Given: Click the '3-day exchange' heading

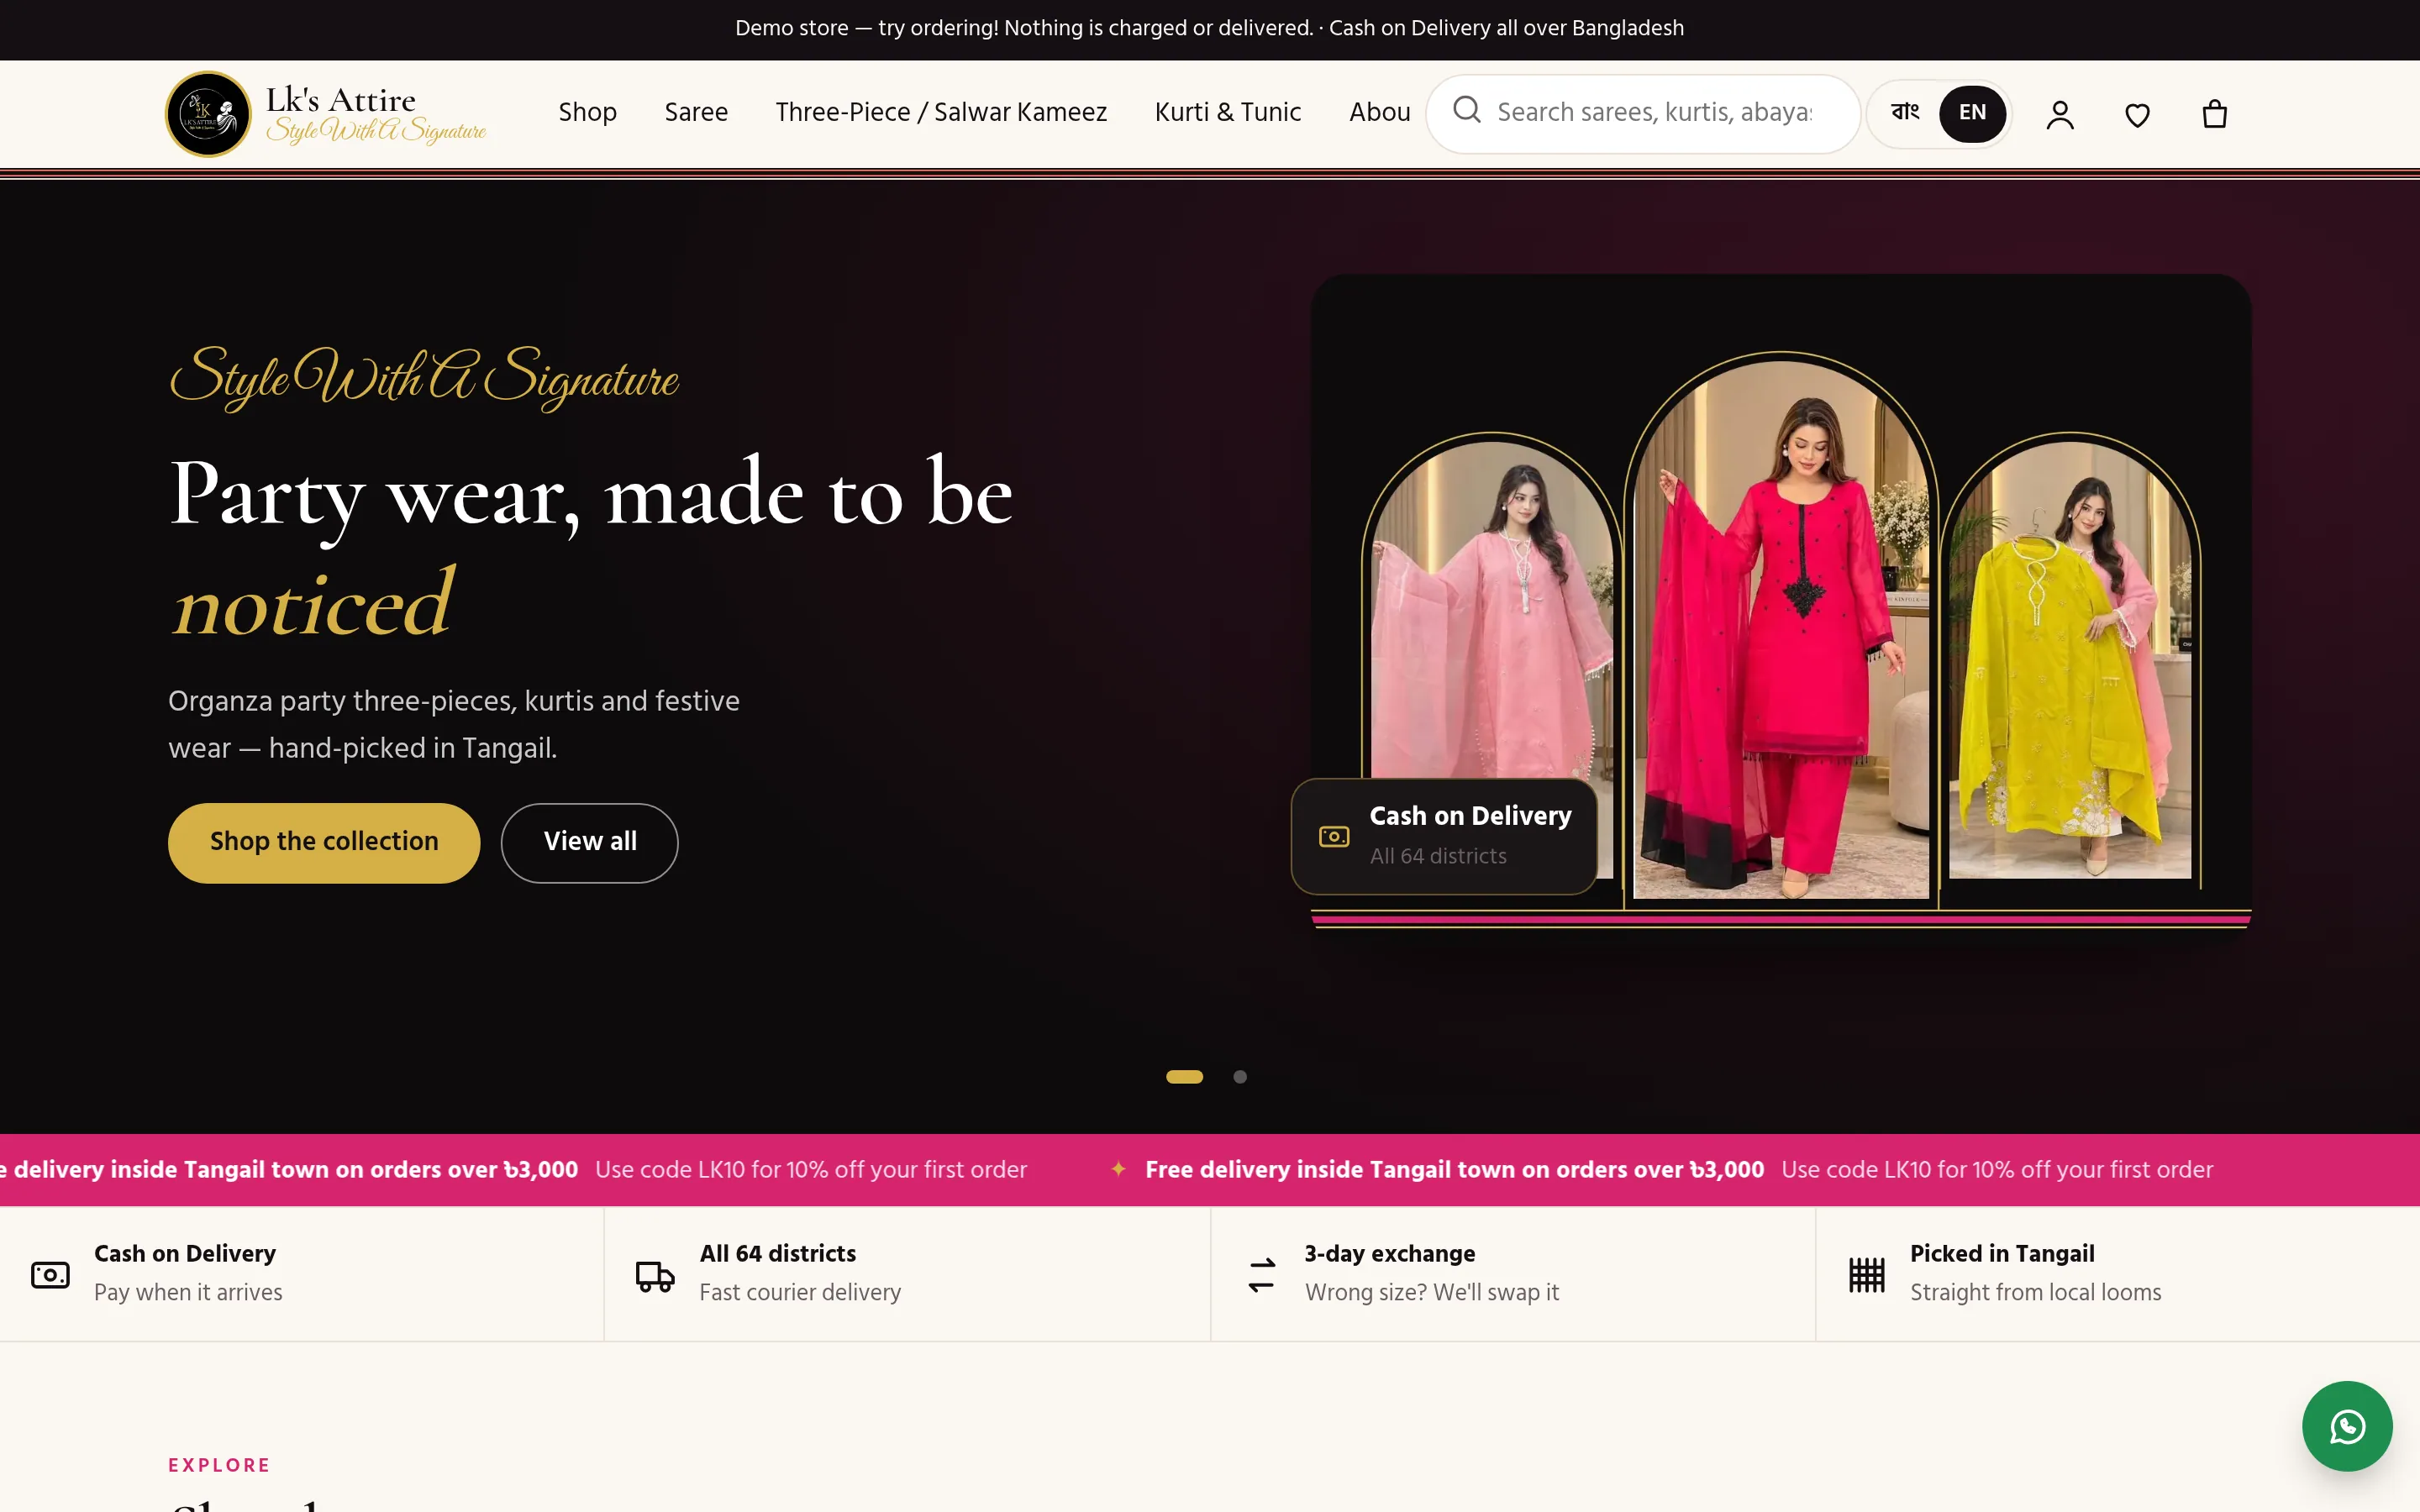Looking at the screenshot, I should pos(1390,1253).
